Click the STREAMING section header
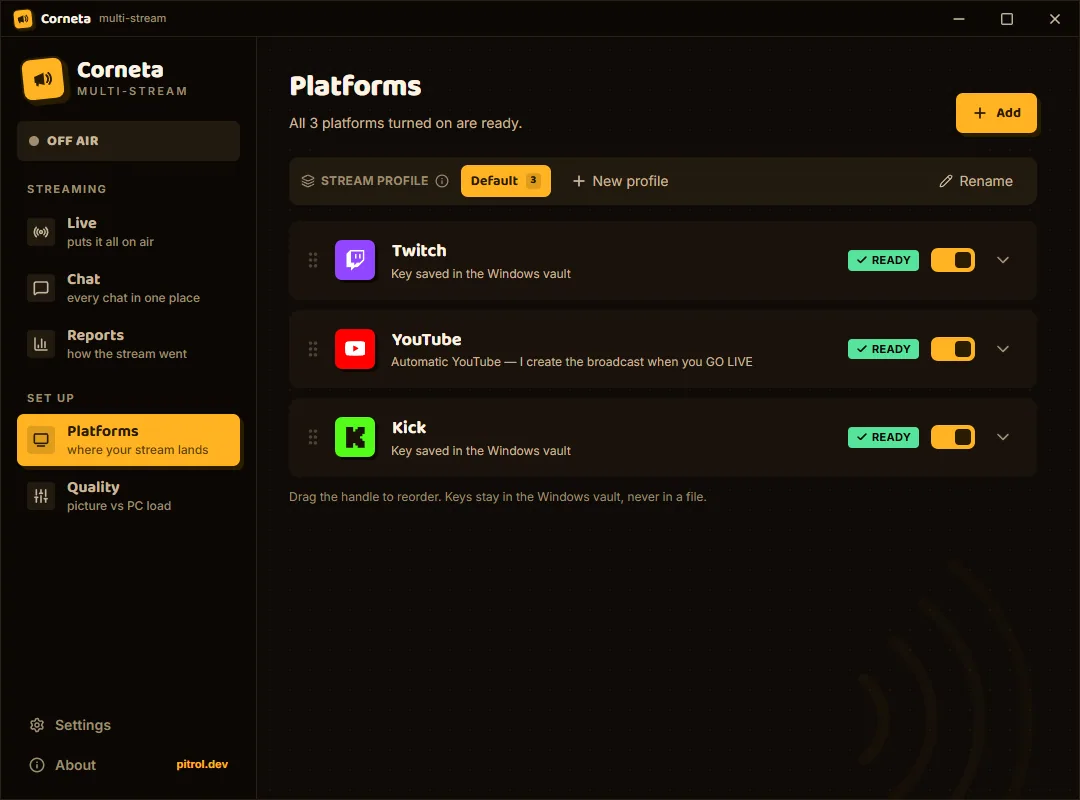The height and width of the screenshot is (800, 1080). (x=67, y=189)
